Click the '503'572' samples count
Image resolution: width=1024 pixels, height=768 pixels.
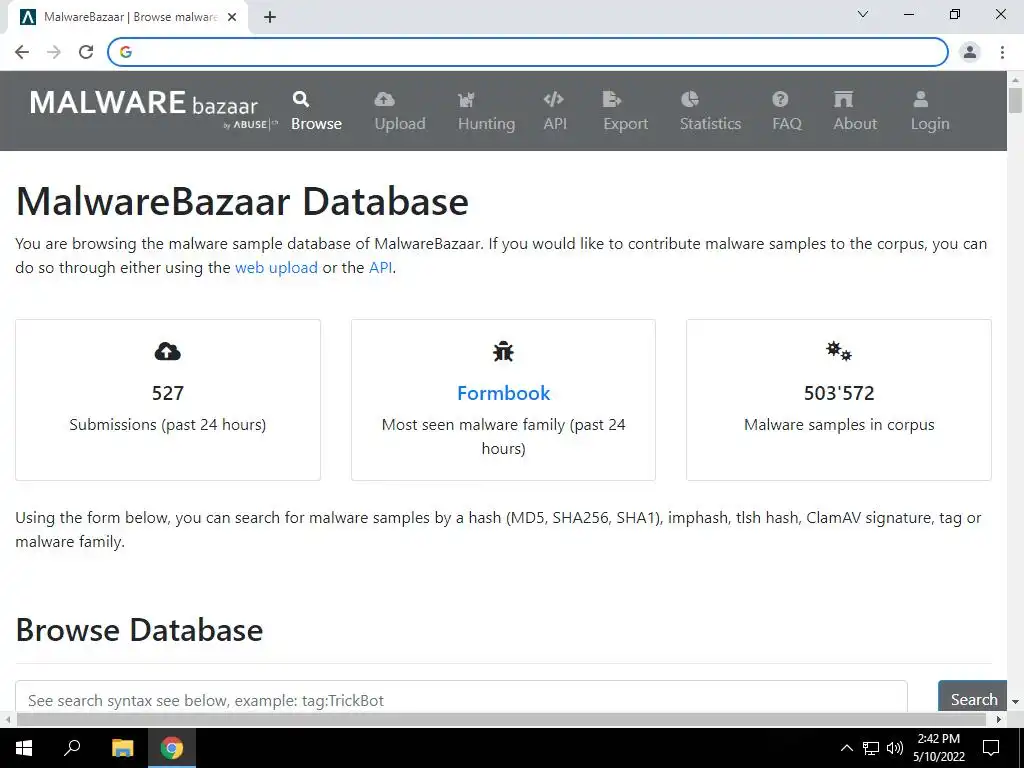(839, 393)
